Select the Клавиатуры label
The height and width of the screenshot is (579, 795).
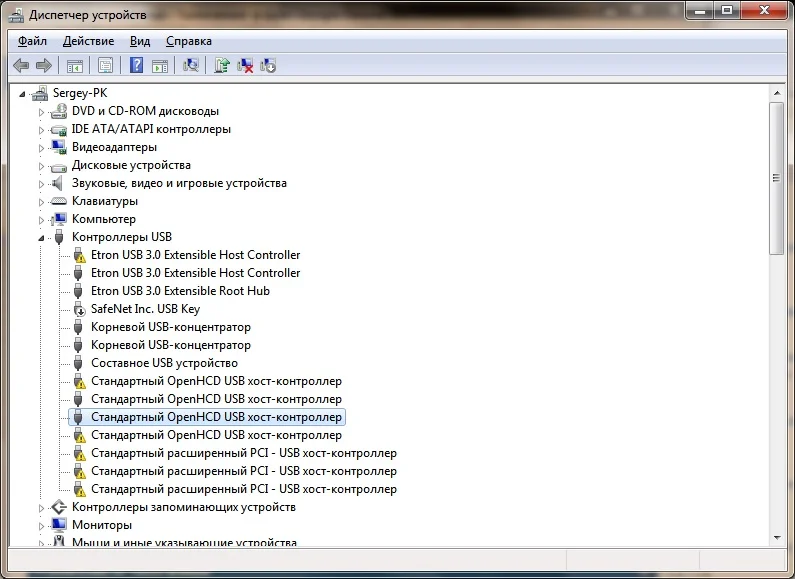(105, 201)
